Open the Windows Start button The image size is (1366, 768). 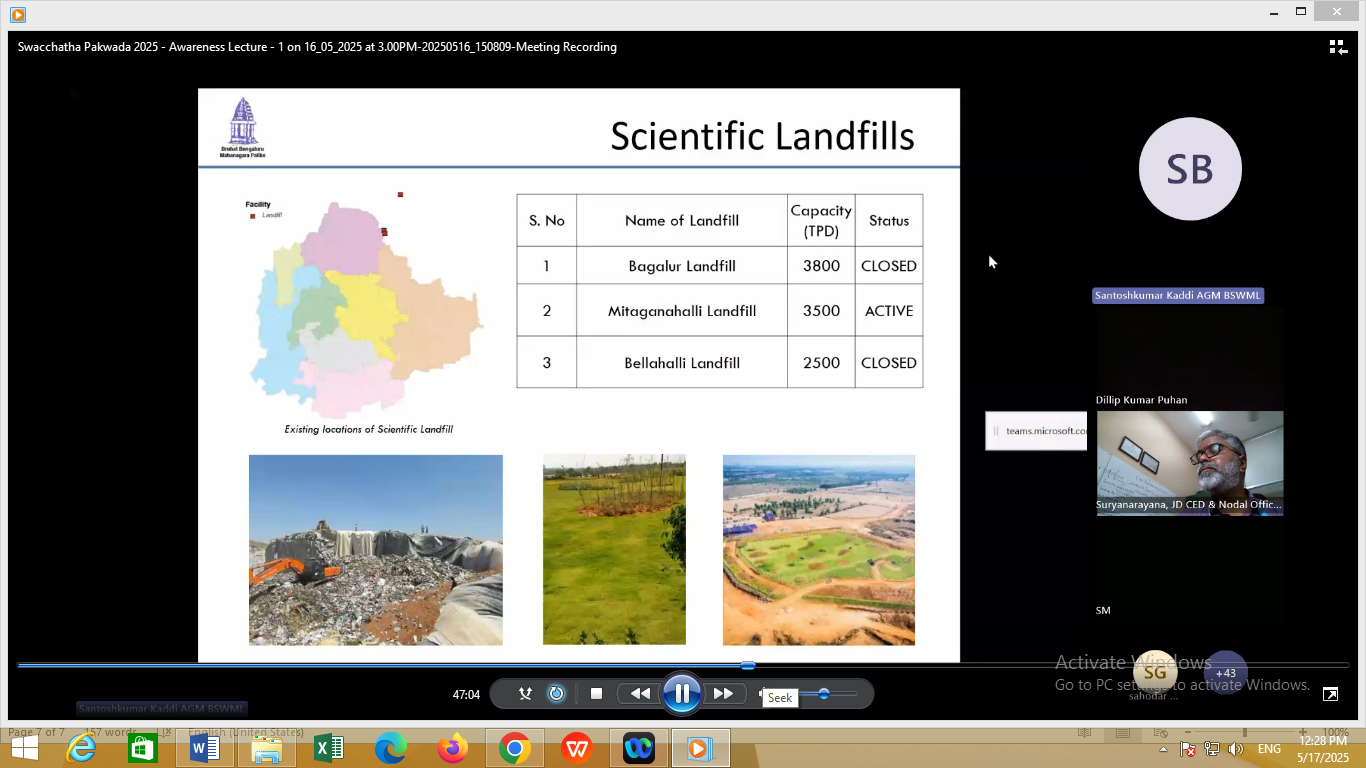pos(24,748)
